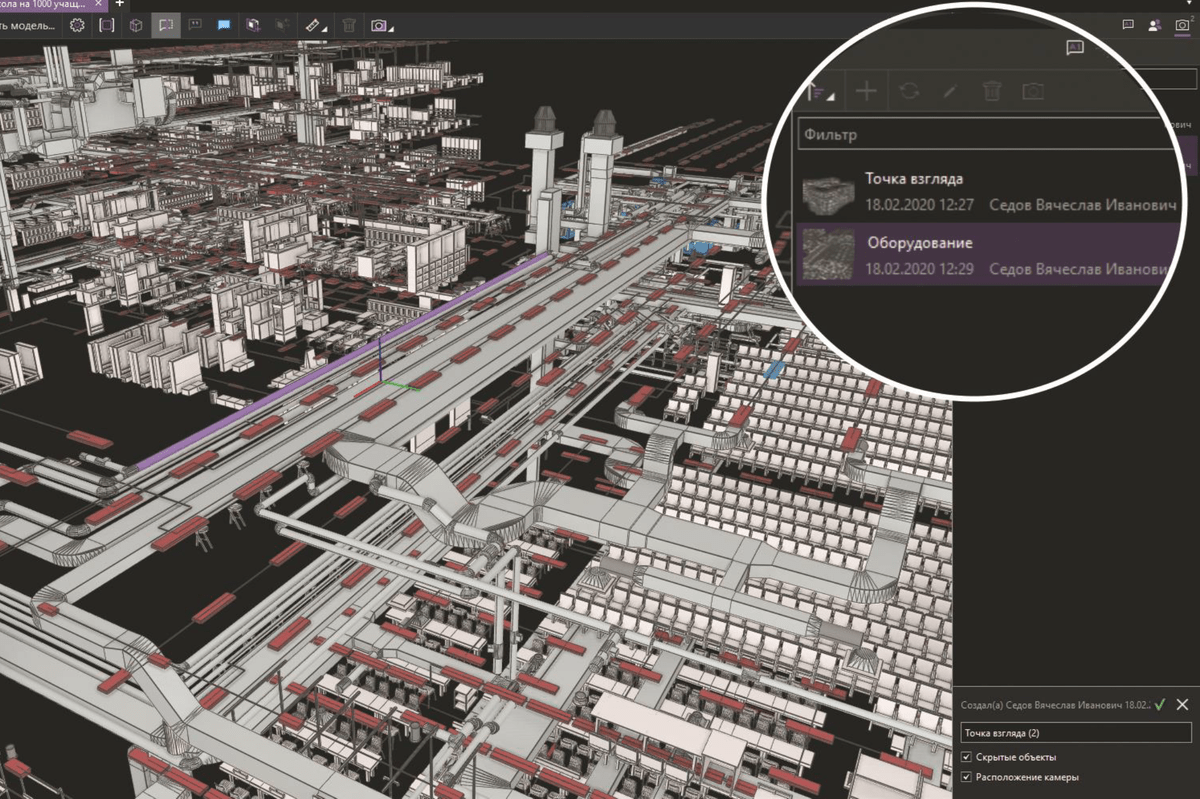Uncheck the Расположение камеры checkbox

point(966,777)
